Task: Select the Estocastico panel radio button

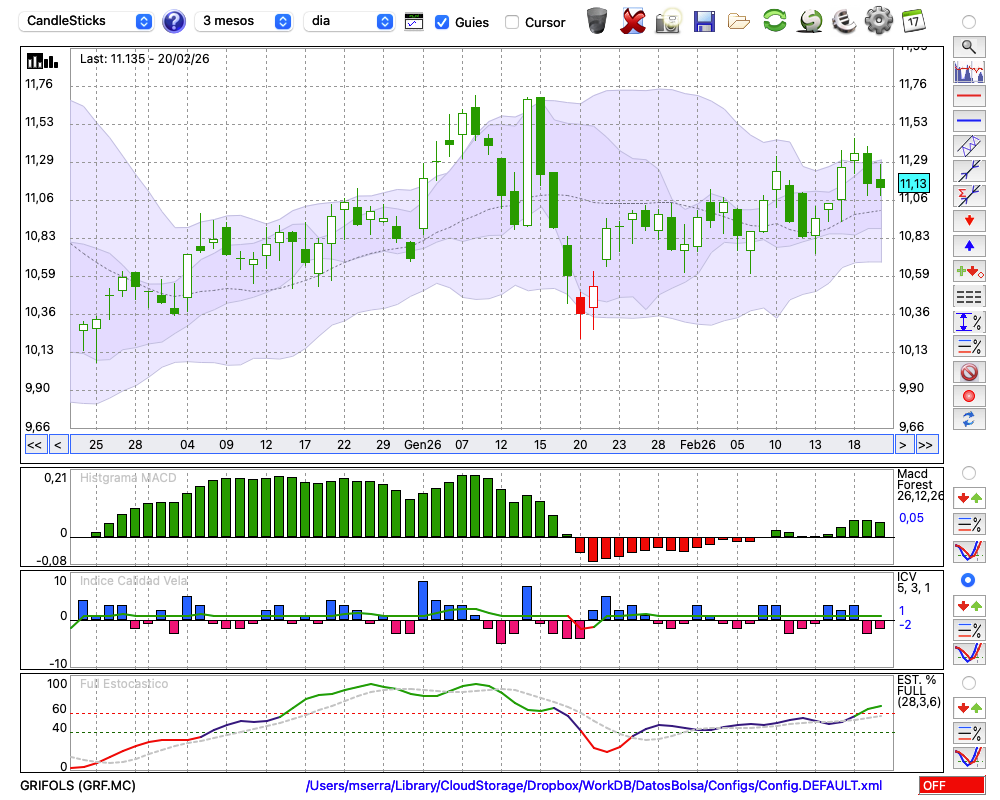Action: 968,683
